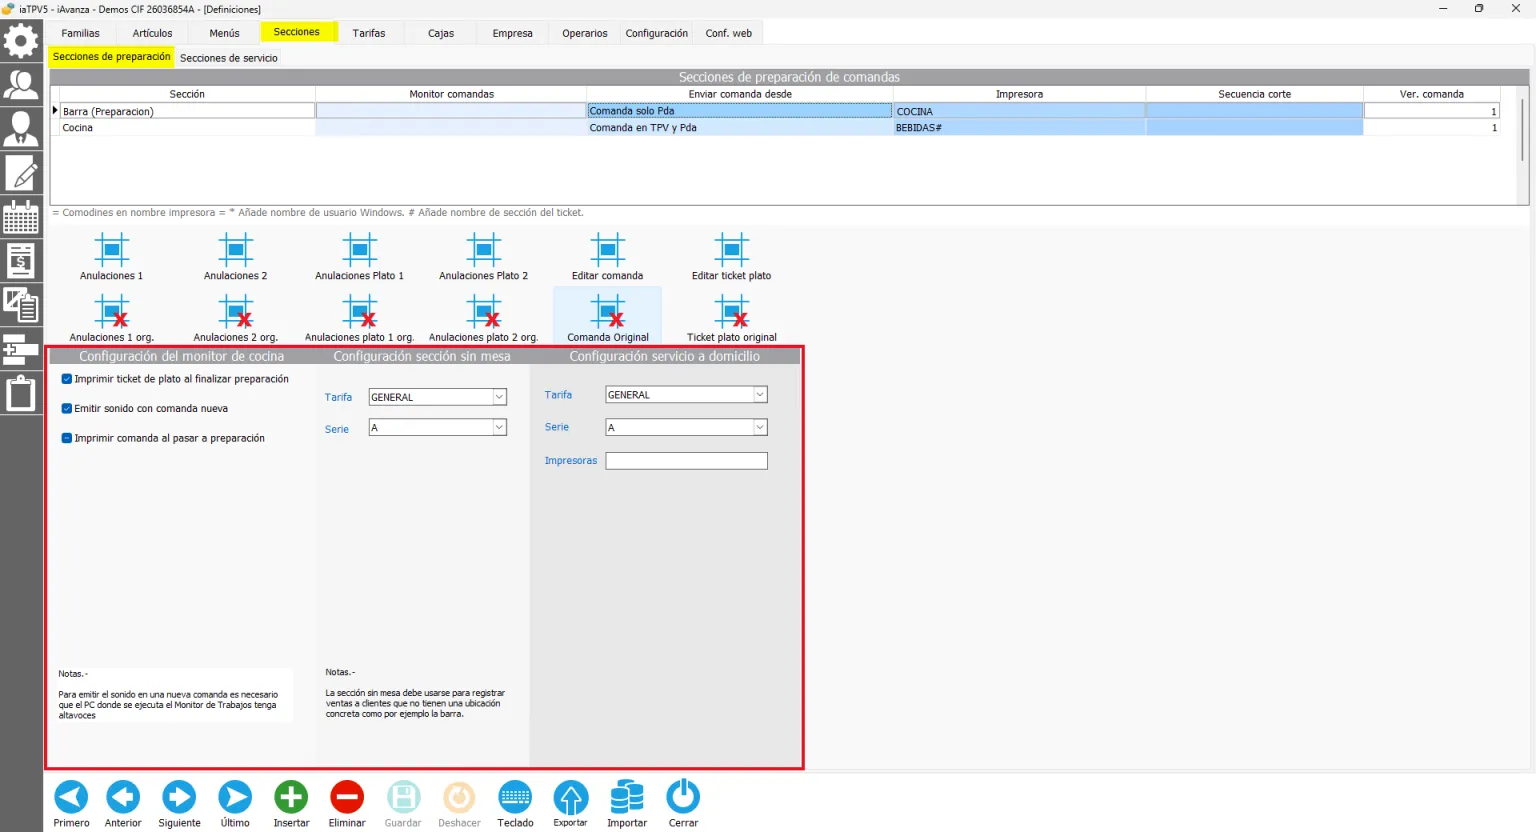
Task: Open the blank clipboard sidebar icon
Action: click(21, 393)
